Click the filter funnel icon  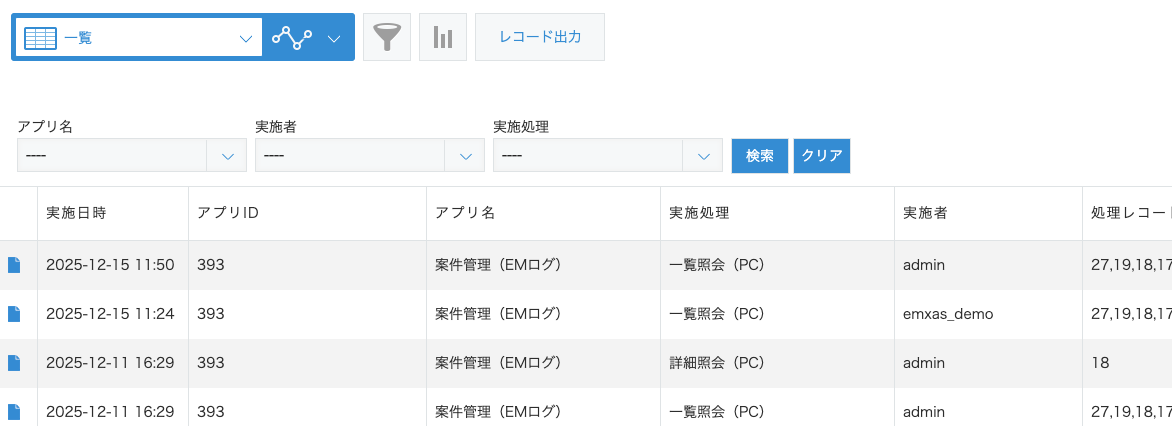tap(387, 38)
